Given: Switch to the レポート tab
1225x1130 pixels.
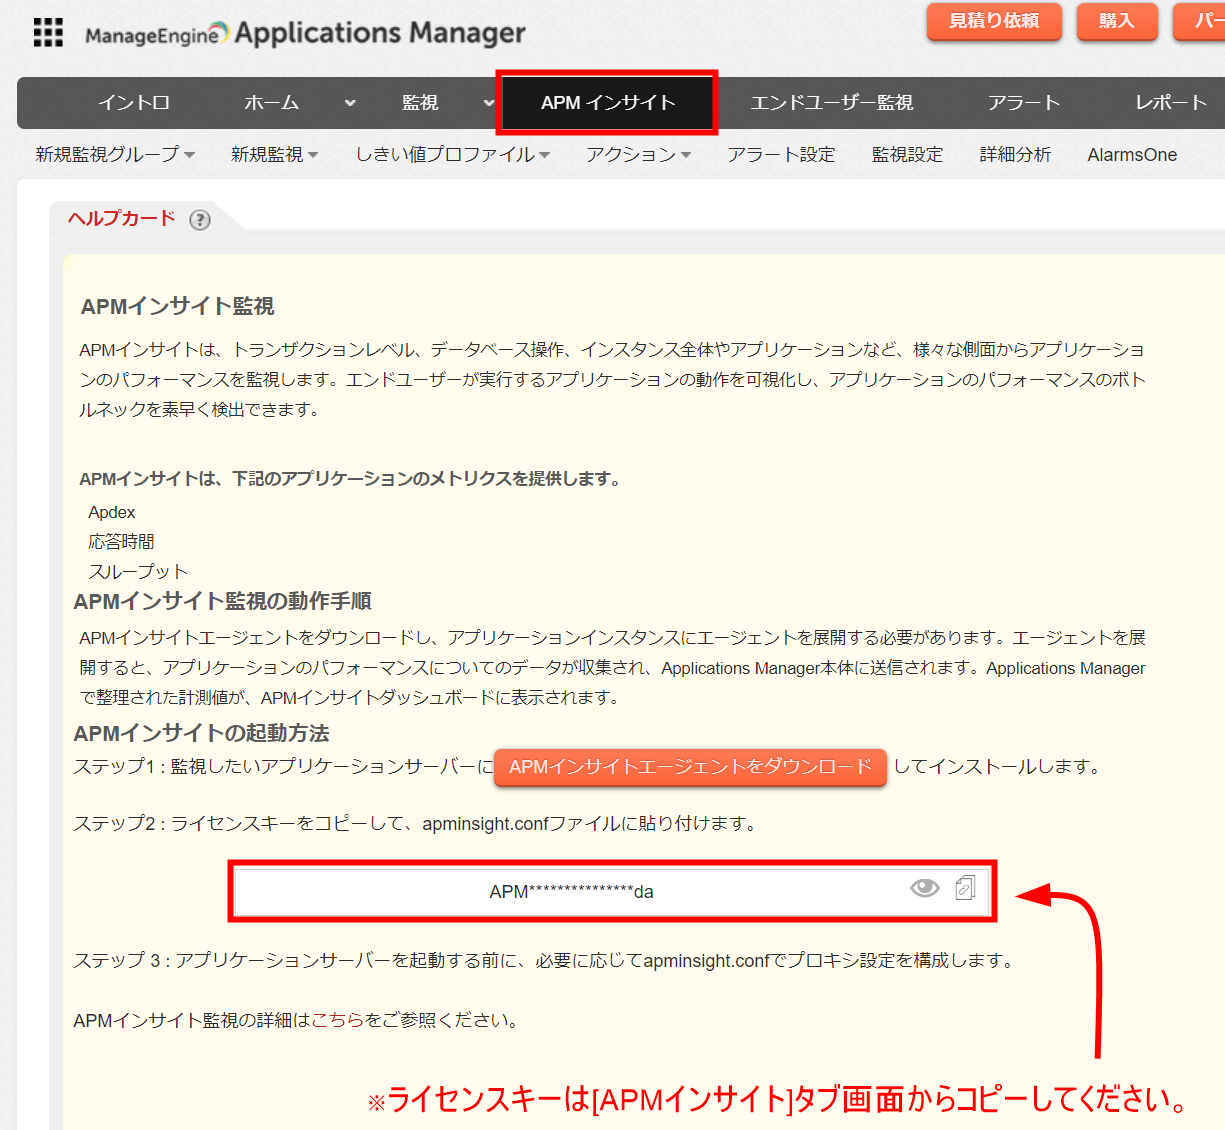Looking at the screenshot, I should pyautogui.click(x=1171, y=103).
